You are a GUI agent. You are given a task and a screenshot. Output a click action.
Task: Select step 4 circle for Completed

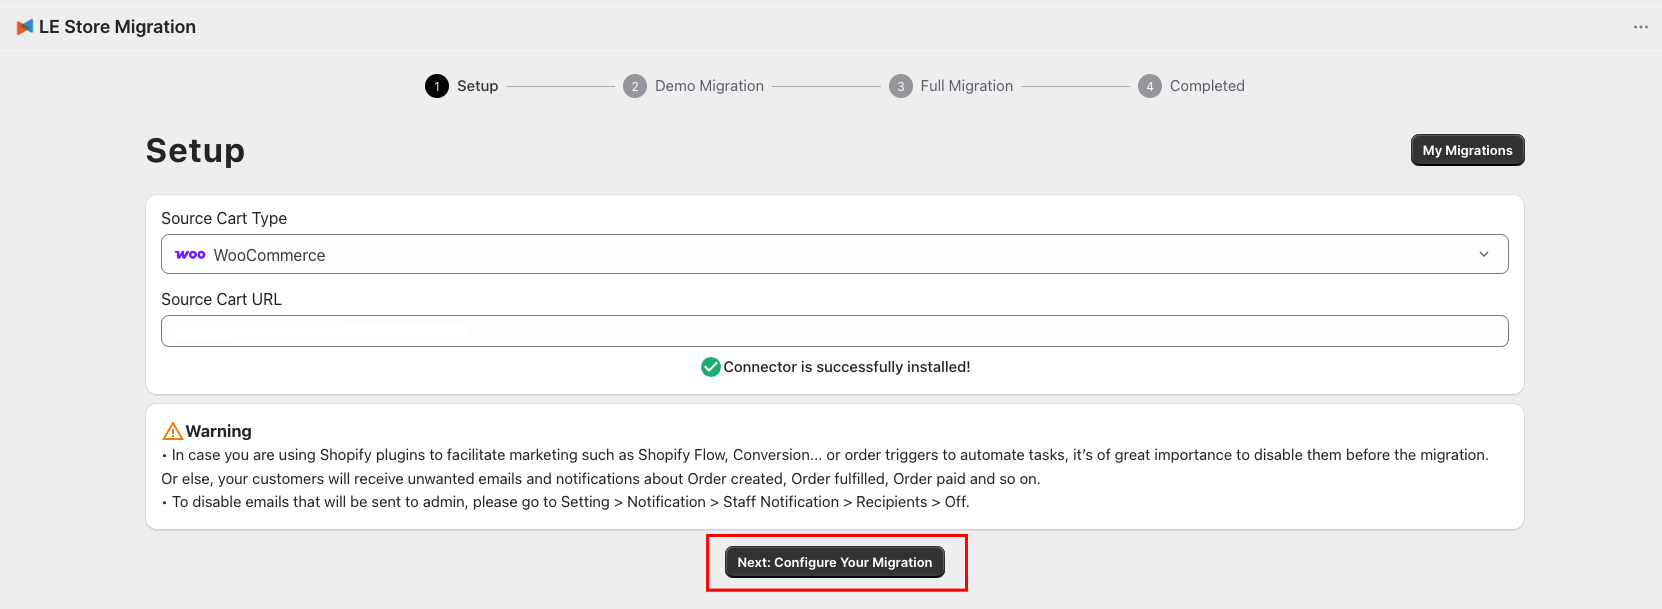[x=1150, y=86]
